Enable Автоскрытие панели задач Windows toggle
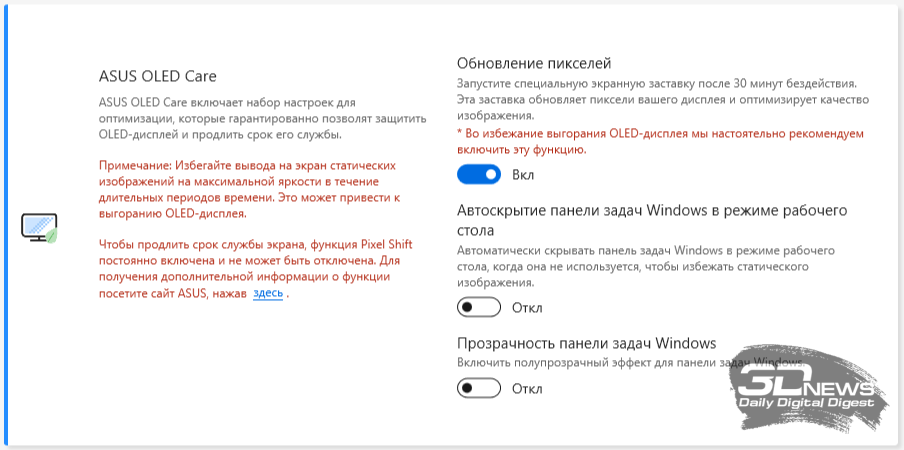 pyautogui.click(x=479, y=307)
